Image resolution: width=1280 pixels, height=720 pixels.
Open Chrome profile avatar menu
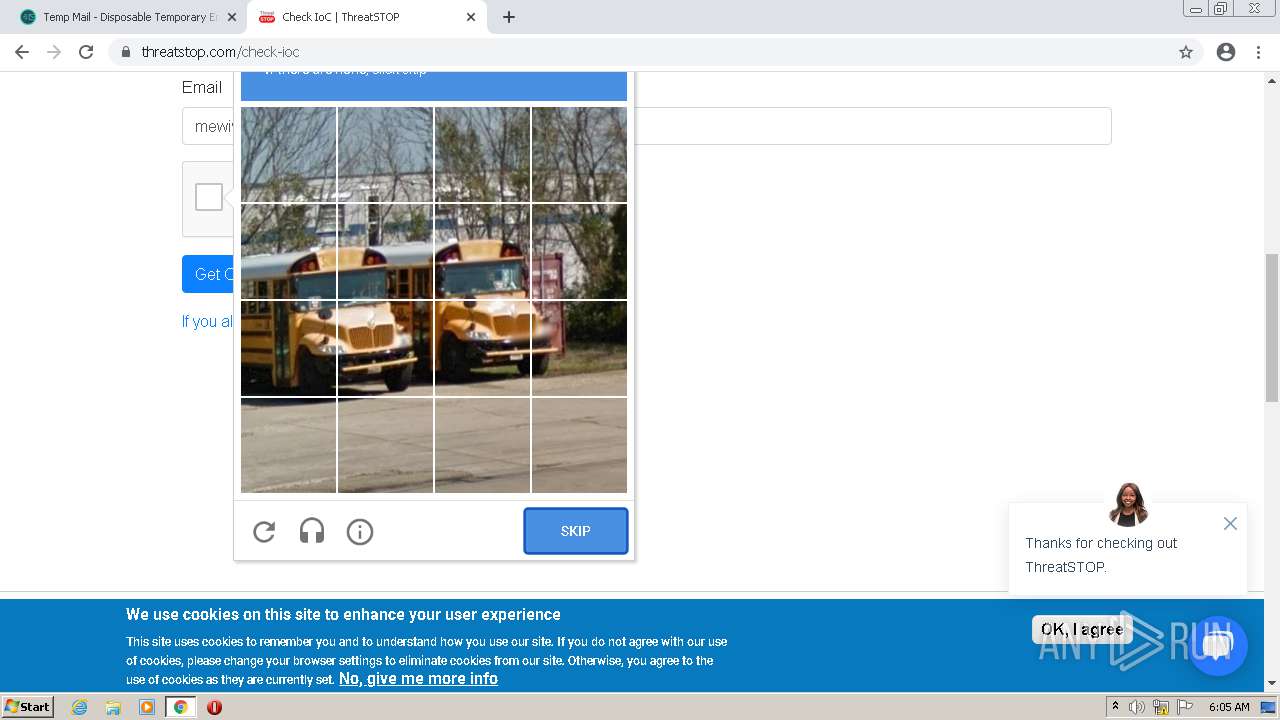[x=1226, y=52]
